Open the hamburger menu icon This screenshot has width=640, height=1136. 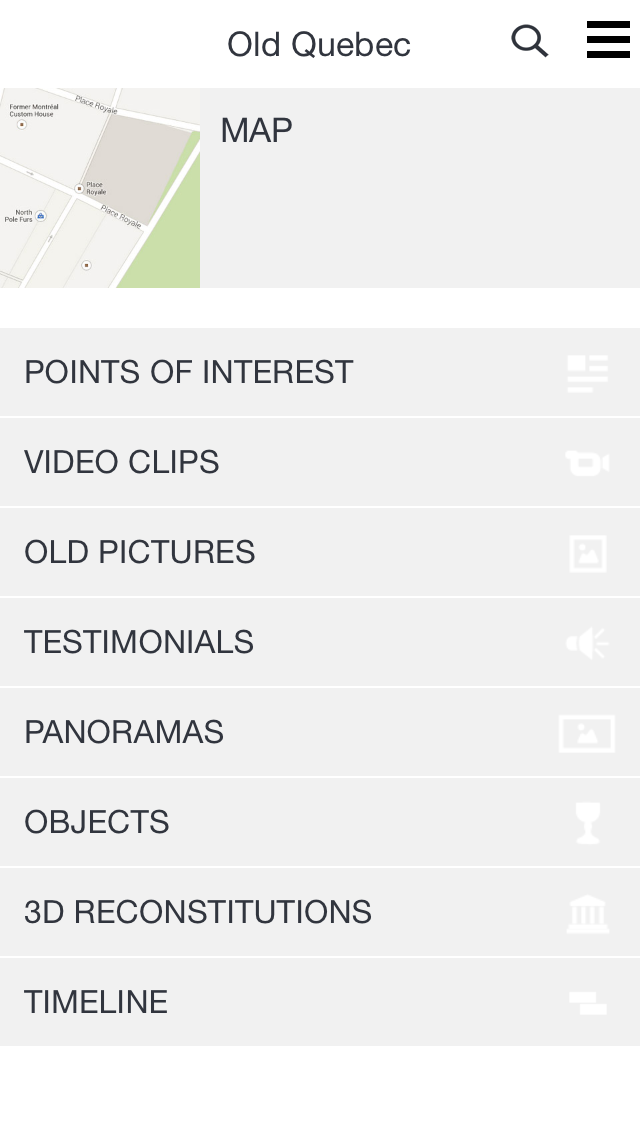(608, 39)
